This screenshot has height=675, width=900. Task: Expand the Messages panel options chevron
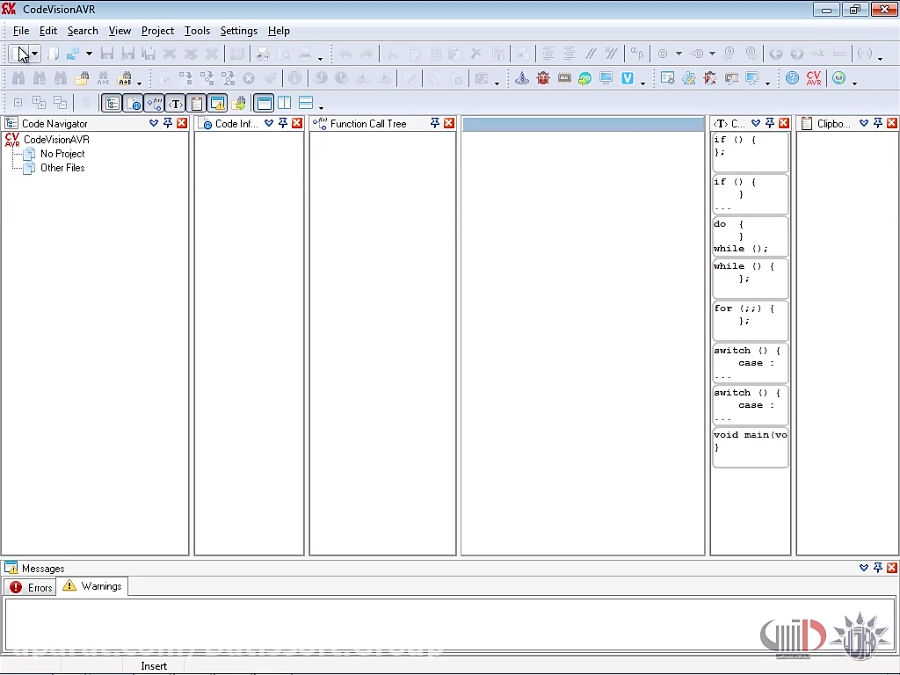864,568
